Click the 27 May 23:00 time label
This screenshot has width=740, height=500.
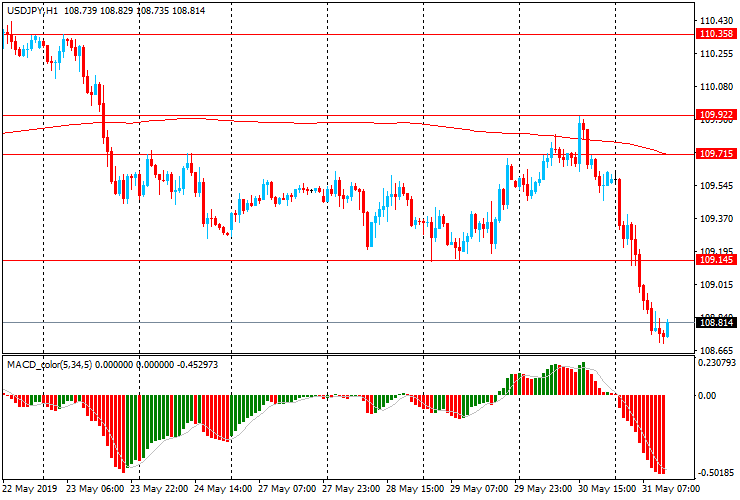(351, 488)
